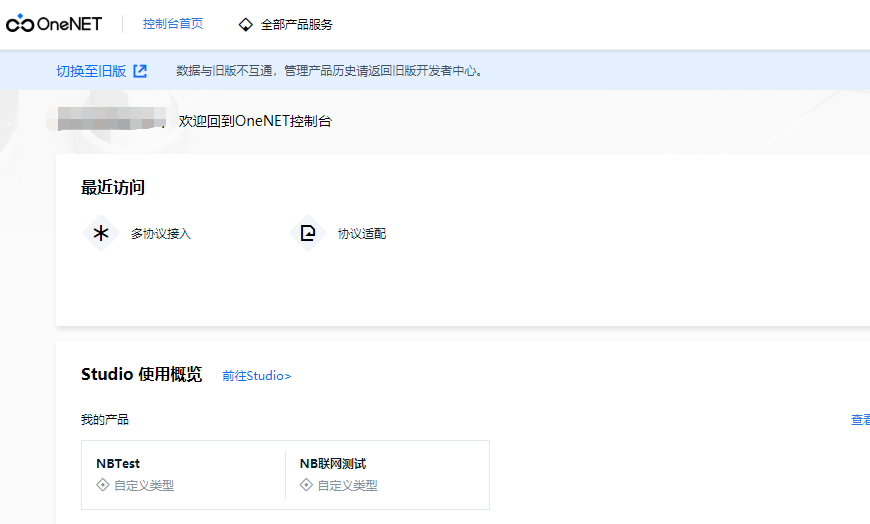Open the NBTest product card
Screen dimensions: 870x524
(184, 475)
